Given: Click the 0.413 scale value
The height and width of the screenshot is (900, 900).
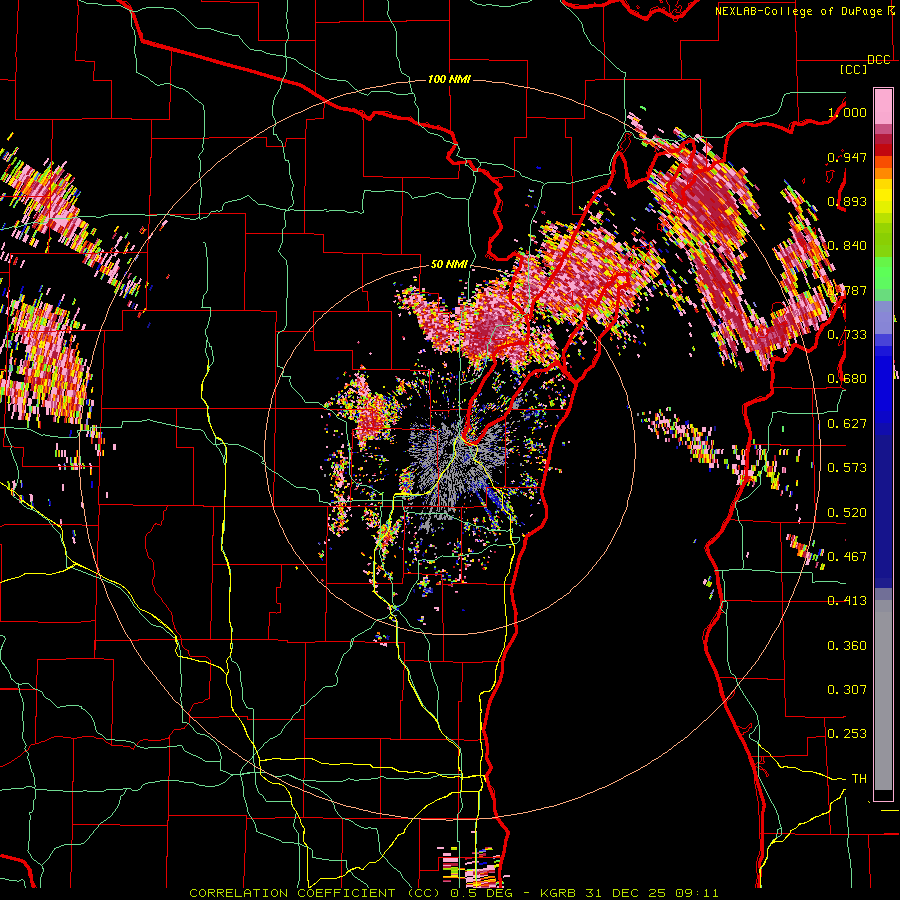Looking at the screenshot, I should 847,601.
